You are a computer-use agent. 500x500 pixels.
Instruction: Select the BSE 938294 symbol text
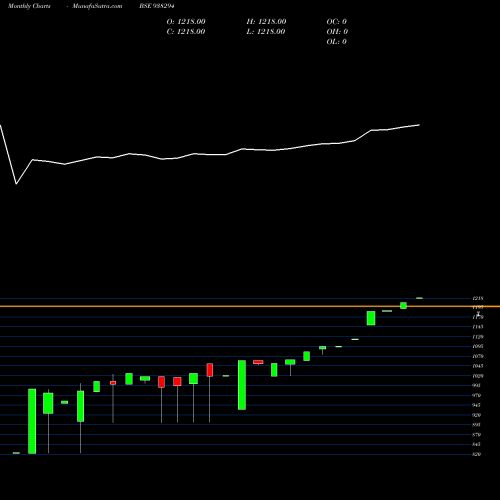tap(157, 6)
